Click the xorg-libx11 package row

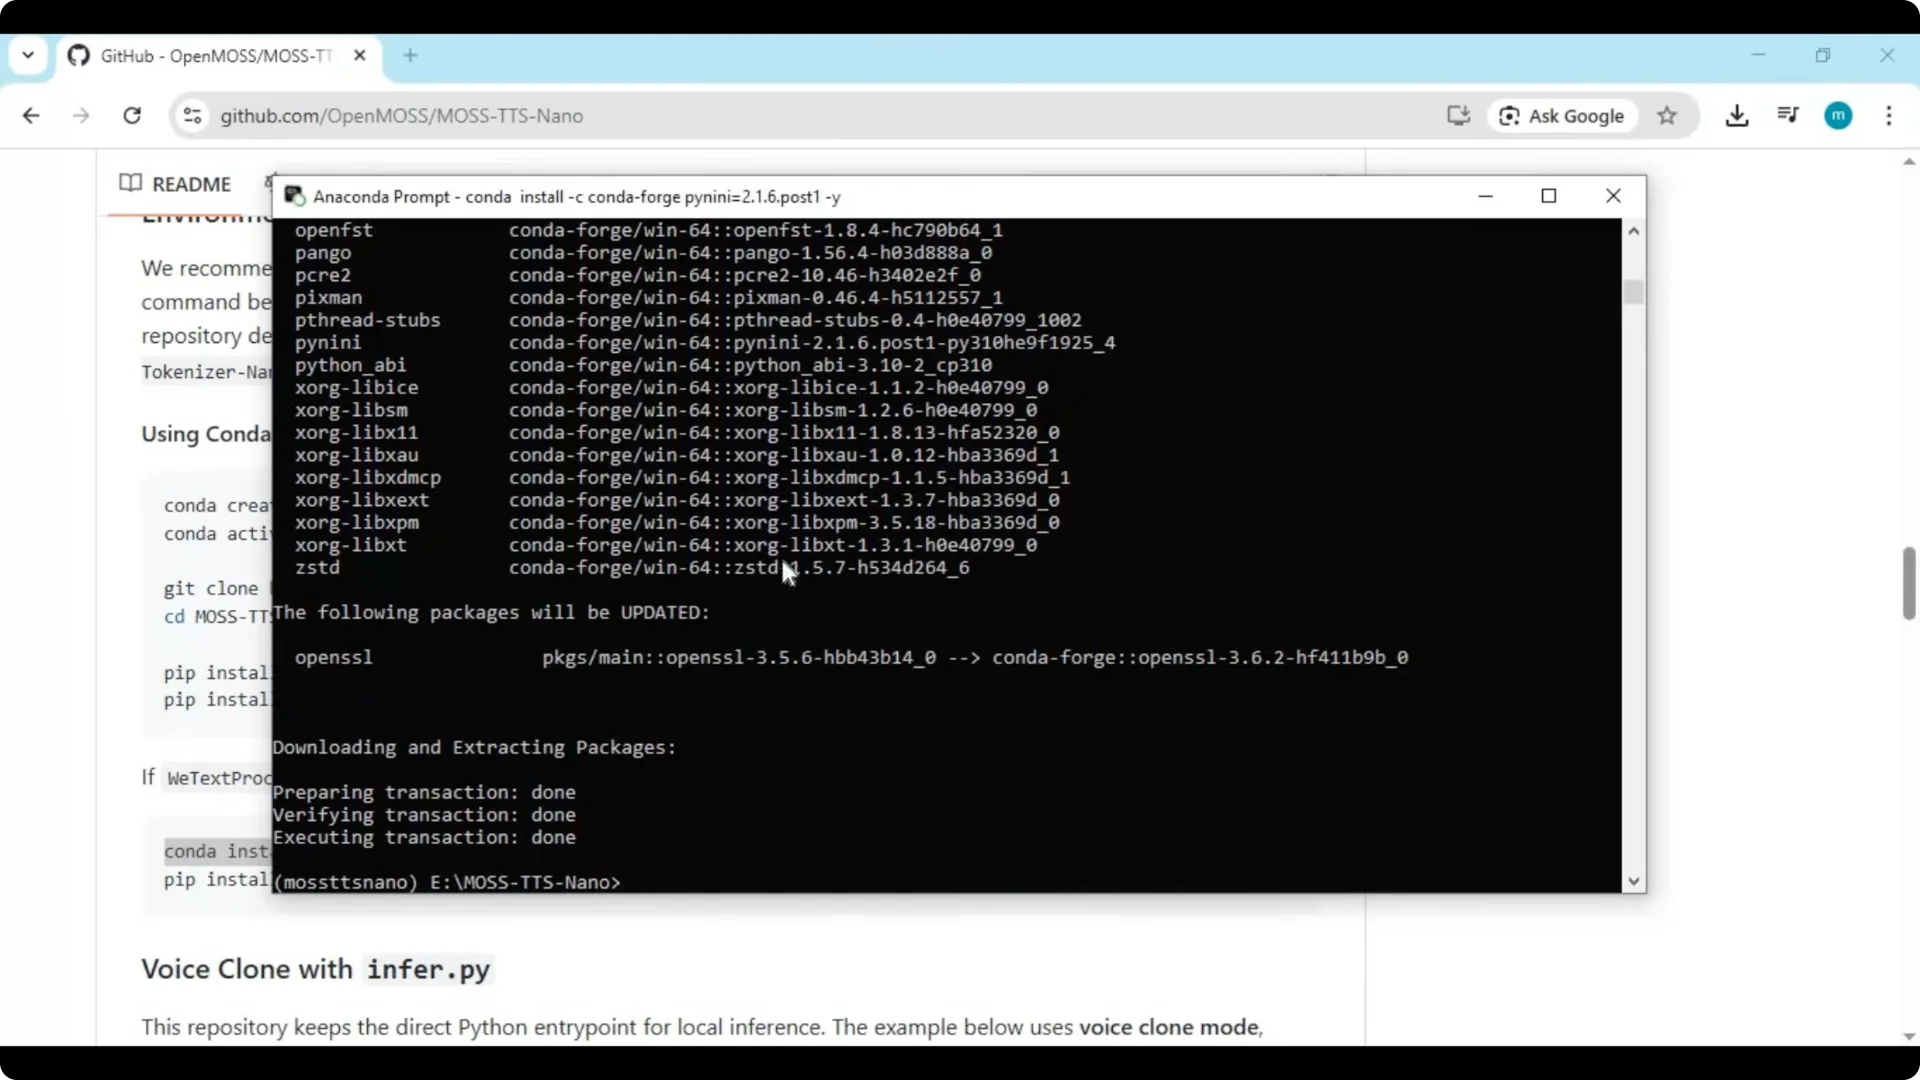[x=677, y=433]
